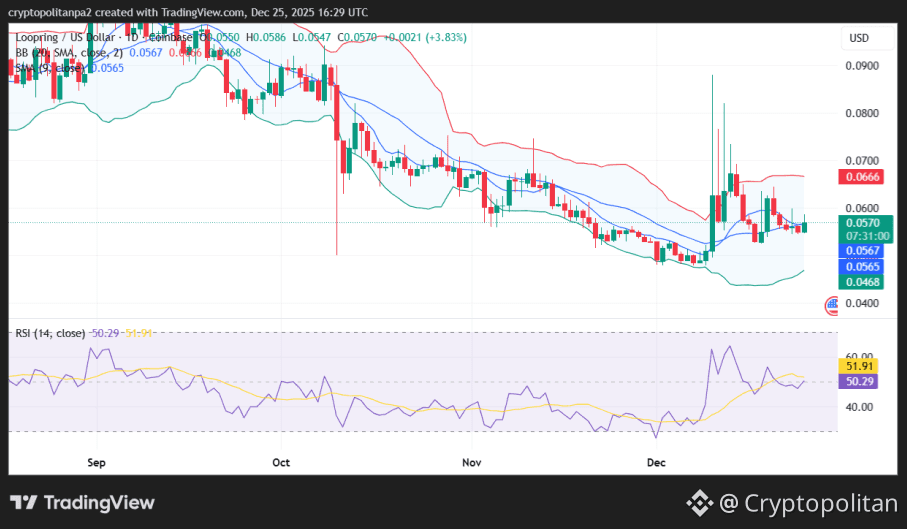Click the blue 0.0567 value in BB legend
Image resolution: width=907 pixels, height=529 pixels.
(x=146, y=53)
